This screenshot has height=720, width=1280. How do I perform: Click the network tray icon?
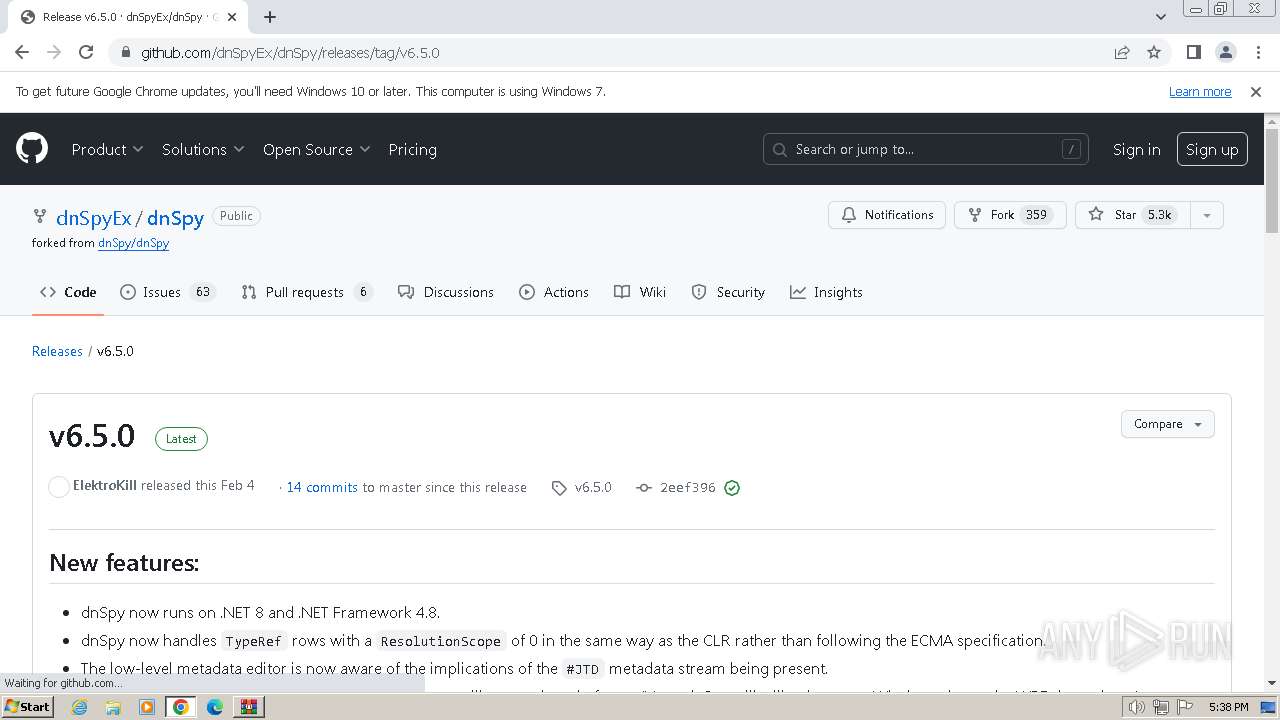1161,707
